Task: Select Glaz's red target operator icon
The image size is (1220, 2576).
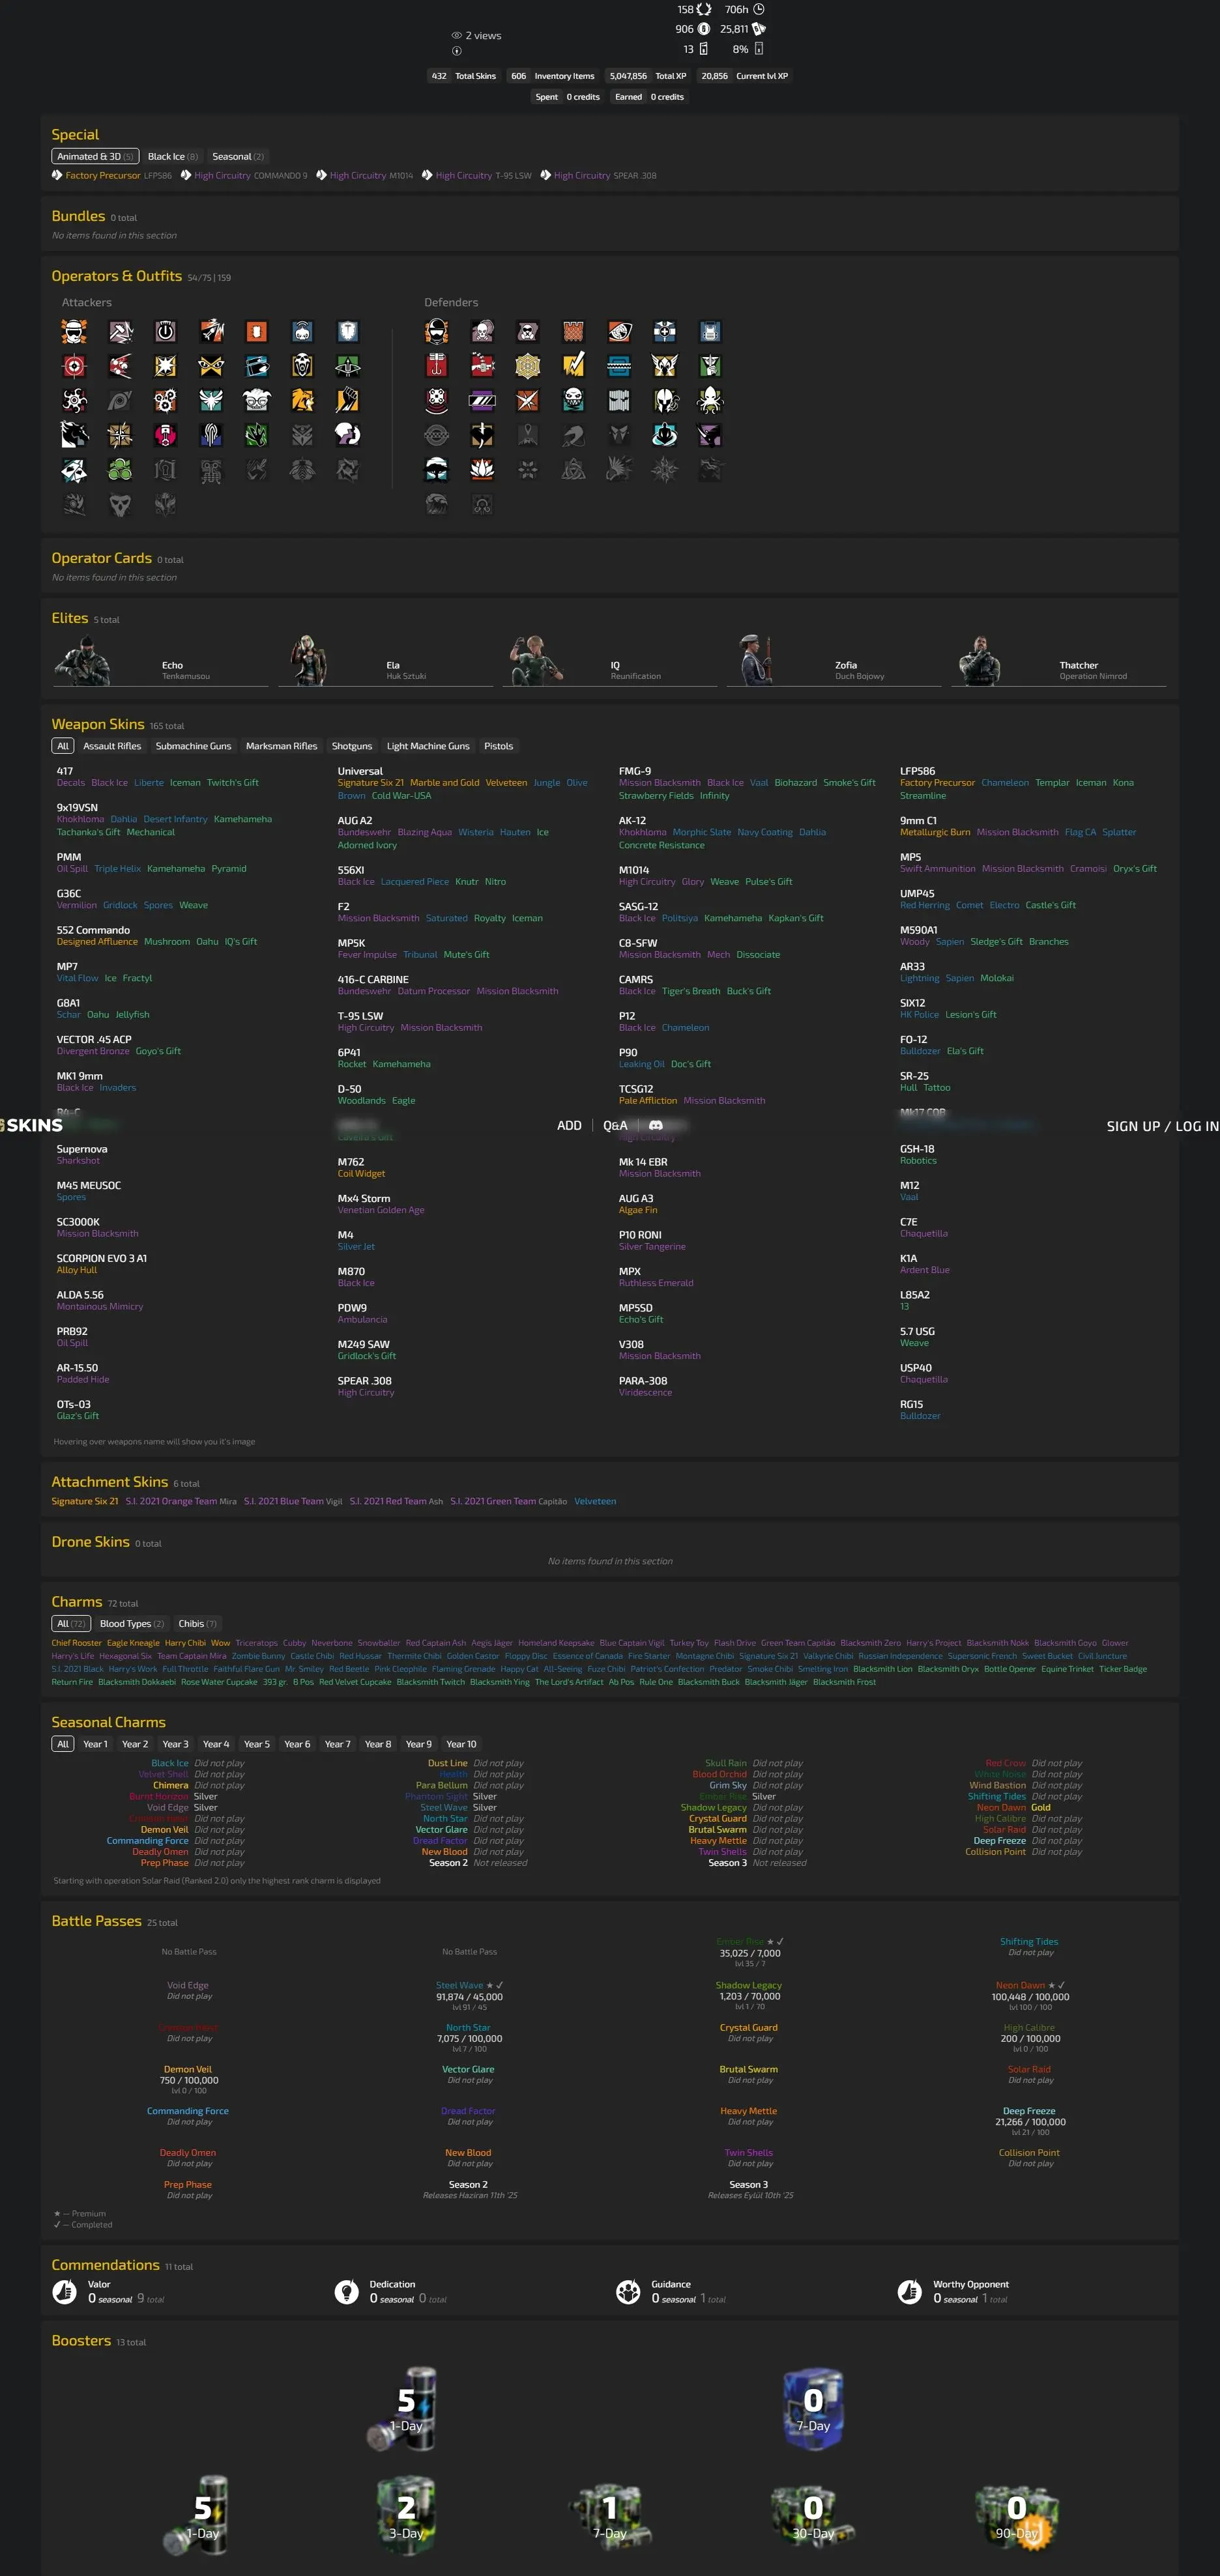Action: (74, 366)
